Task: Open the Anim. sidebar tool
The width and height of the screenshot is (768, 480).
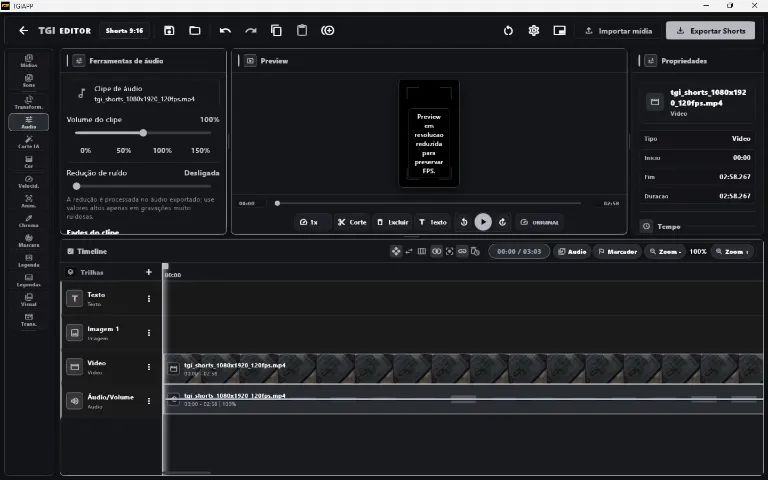Action: click(x=28, y=201)
